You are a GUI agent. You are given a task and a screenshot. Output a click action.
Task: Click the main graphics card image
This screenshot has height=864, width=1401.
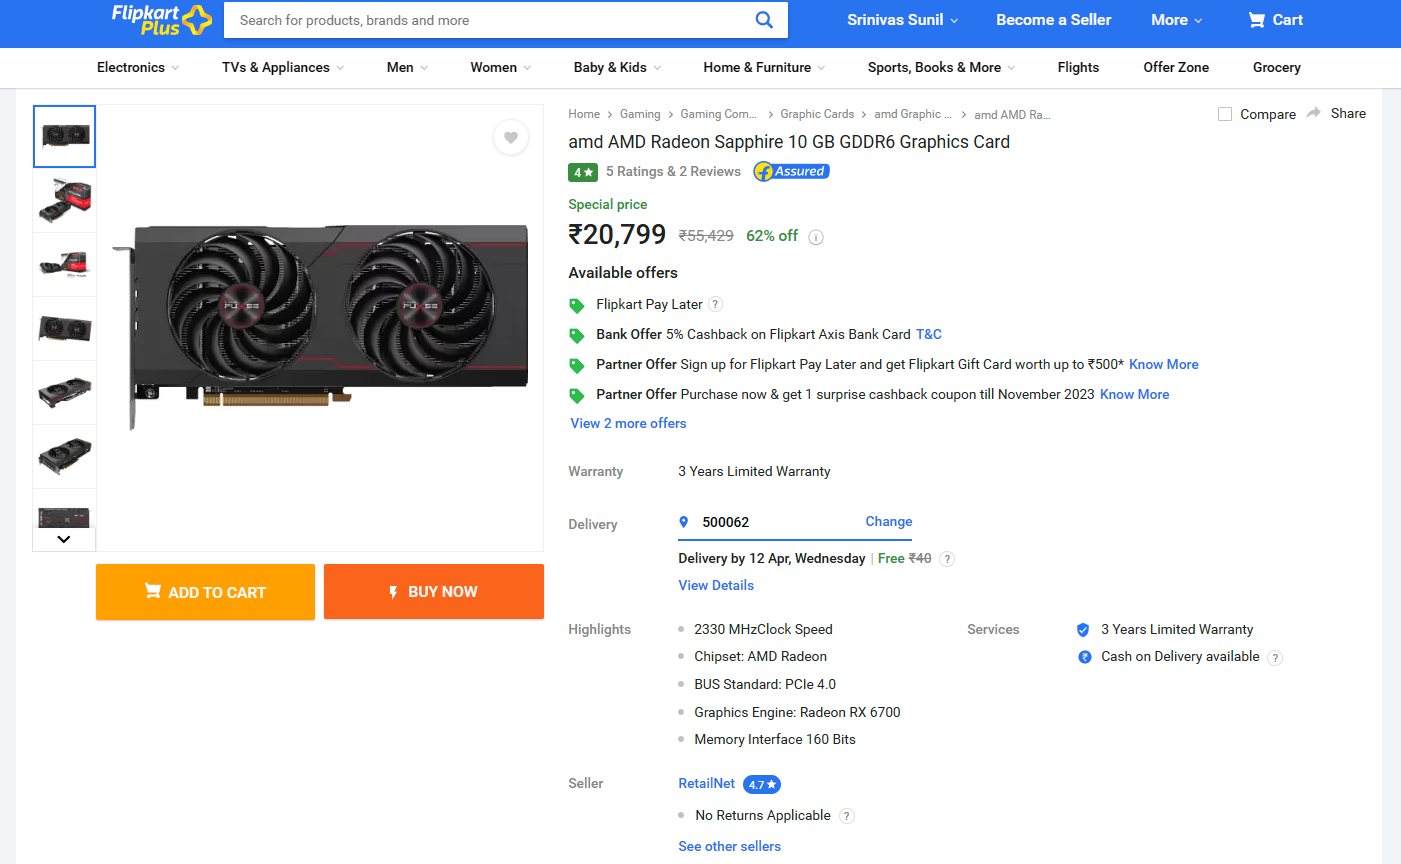(320, 328)
